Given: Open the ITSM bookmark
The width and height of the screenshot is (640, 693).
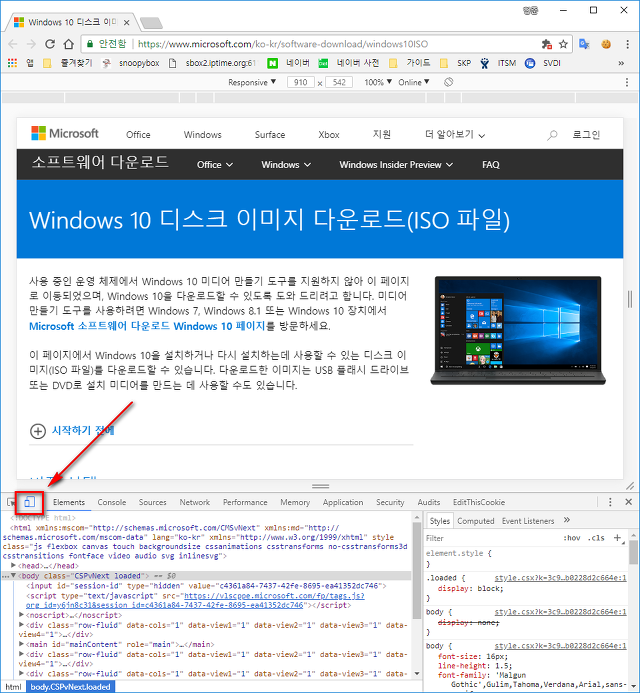Looking at the screenshot, I should click(x=498, y=63).
